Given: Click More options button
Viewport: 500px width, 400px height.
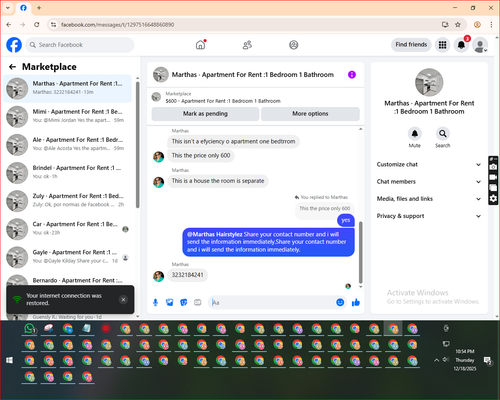Looking at the screenshot, I should pos(310,114).
